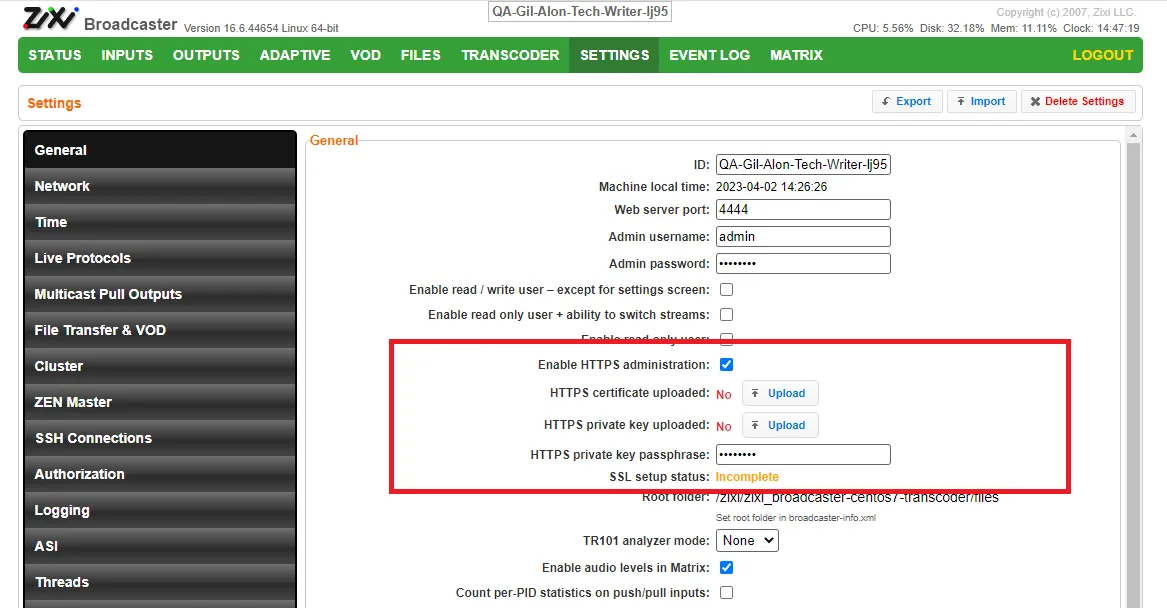Click the Delete Settings button
The width and height of the screenshot is (1167, 608).
[1078, 101]
